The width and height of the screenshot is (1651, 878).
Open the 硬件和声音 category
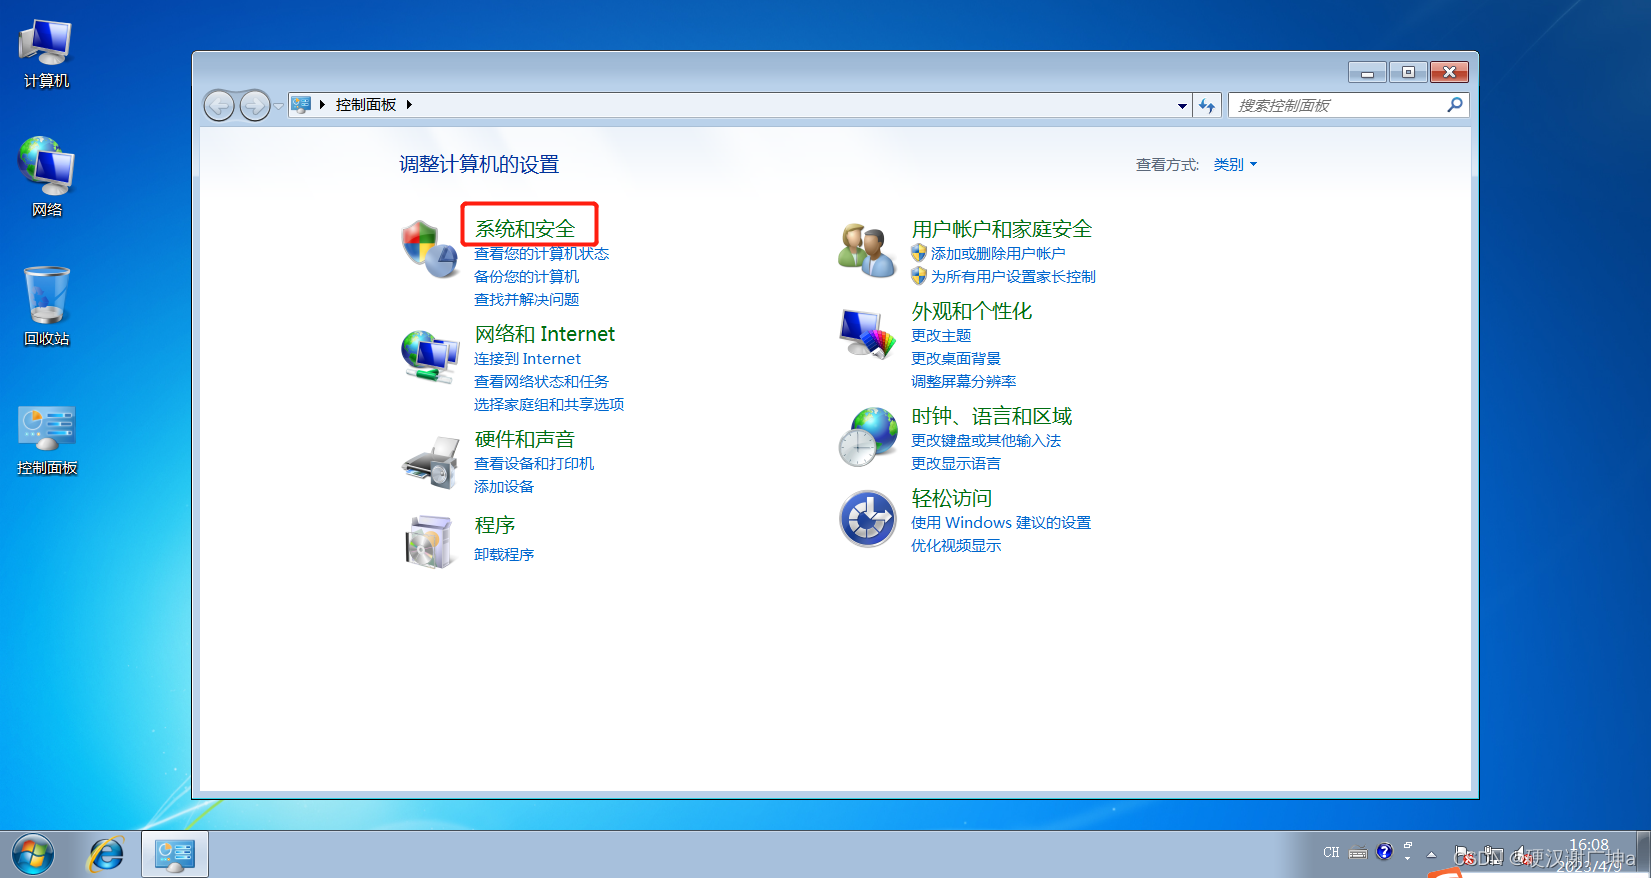coord(525,439)
